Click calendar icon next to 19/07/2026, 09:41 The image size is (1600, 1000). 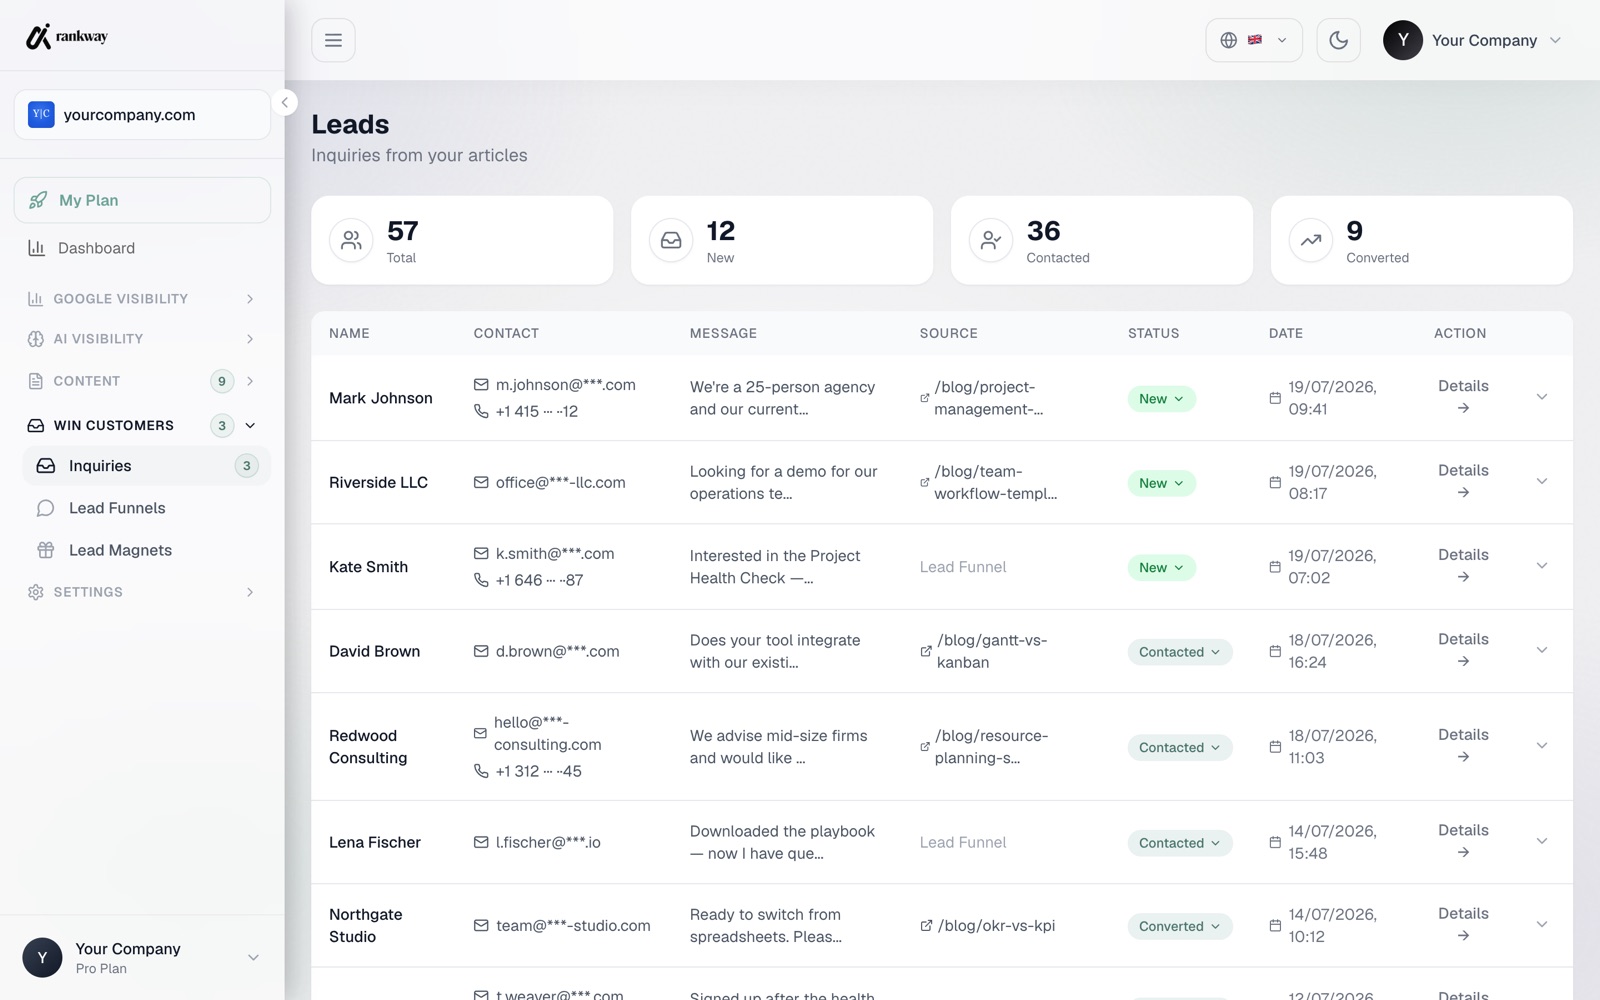click(1275, 398)
